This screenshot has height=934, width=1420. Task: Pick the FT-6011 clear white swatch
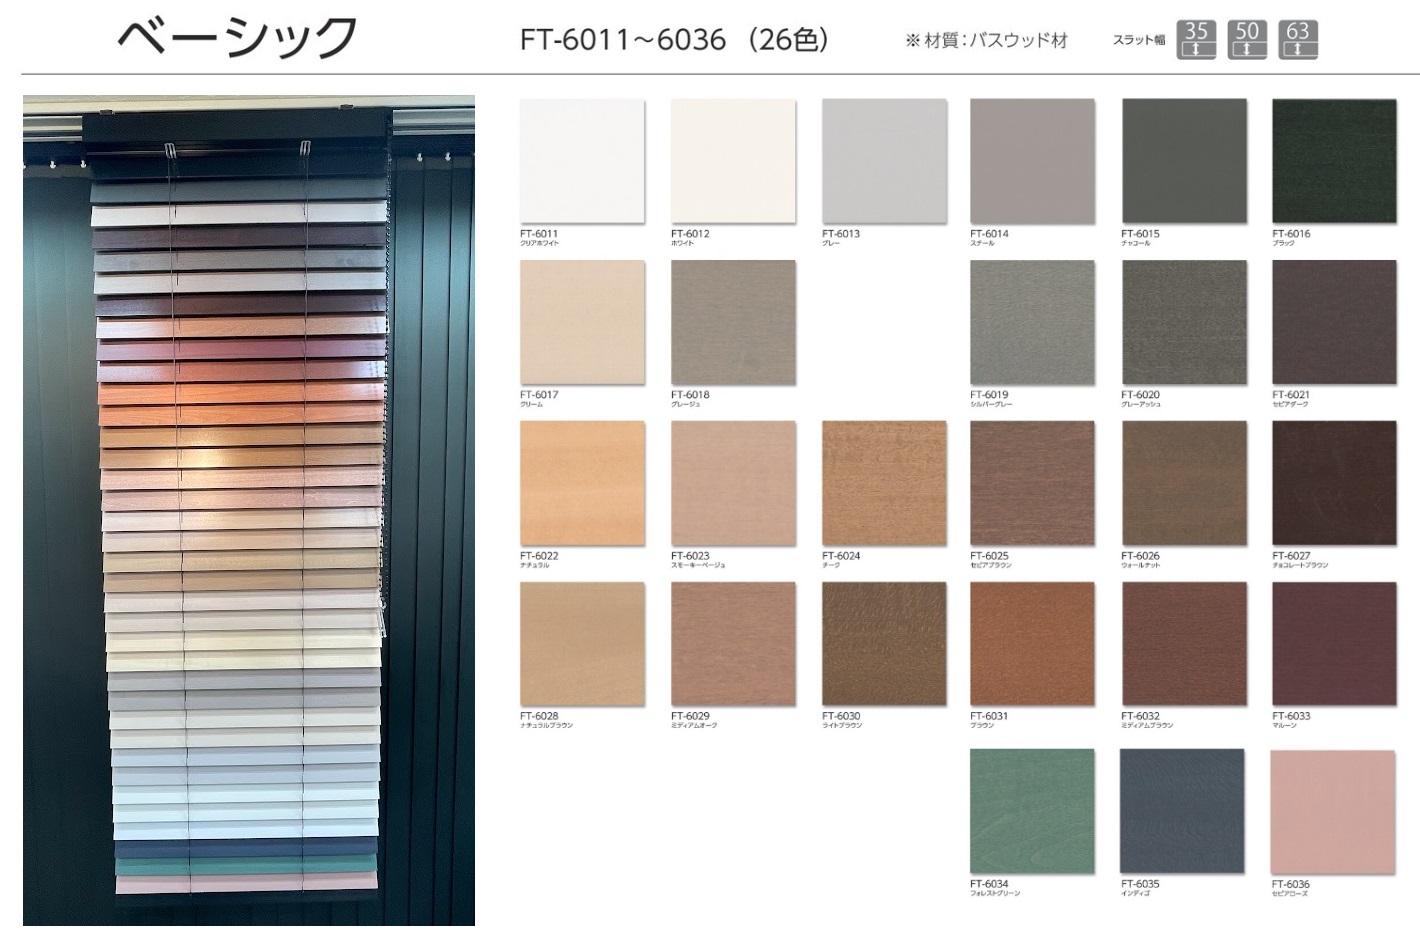pyautogui.click(x=582, y=161)
